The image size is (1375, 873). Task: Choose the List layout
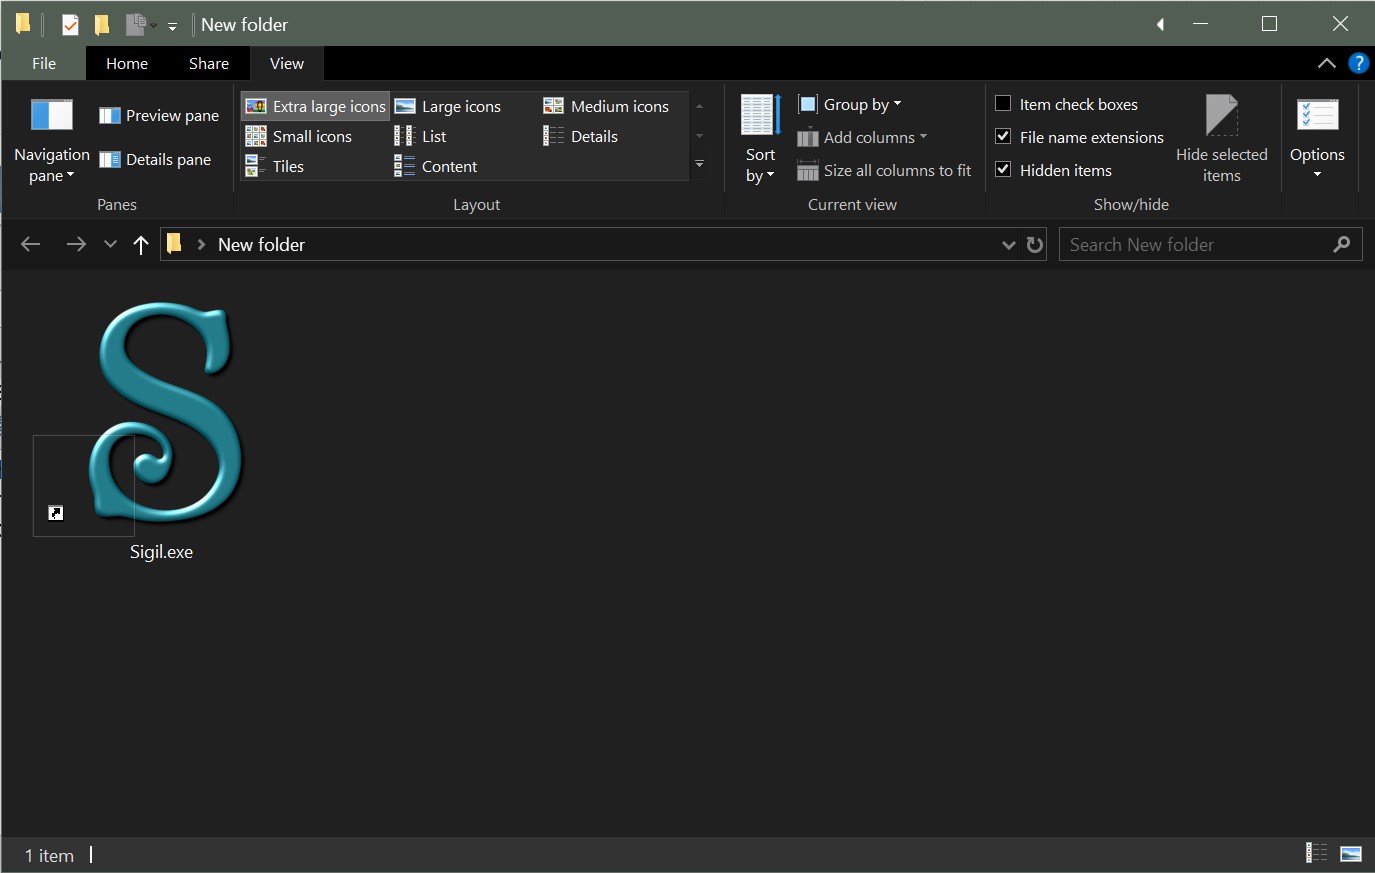point(421,136)
